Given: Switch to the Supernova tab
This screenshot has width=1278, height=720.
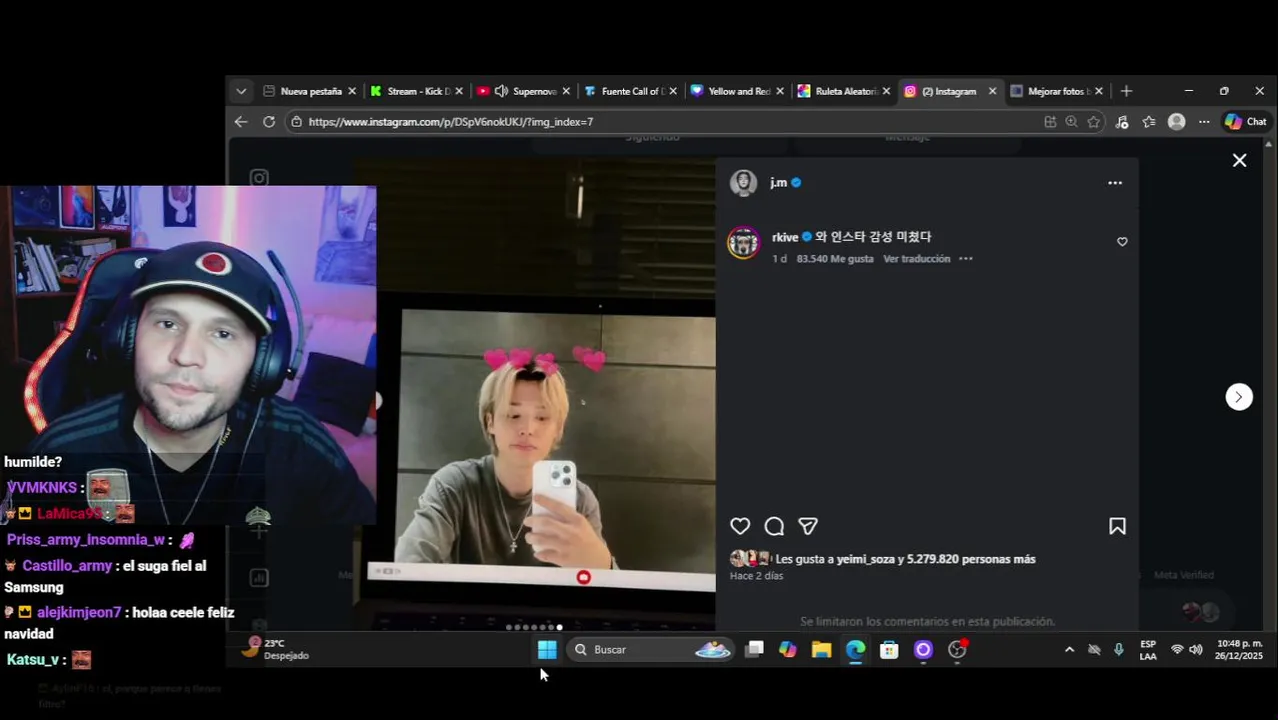Looking at the screenshot, I should 534,91.
